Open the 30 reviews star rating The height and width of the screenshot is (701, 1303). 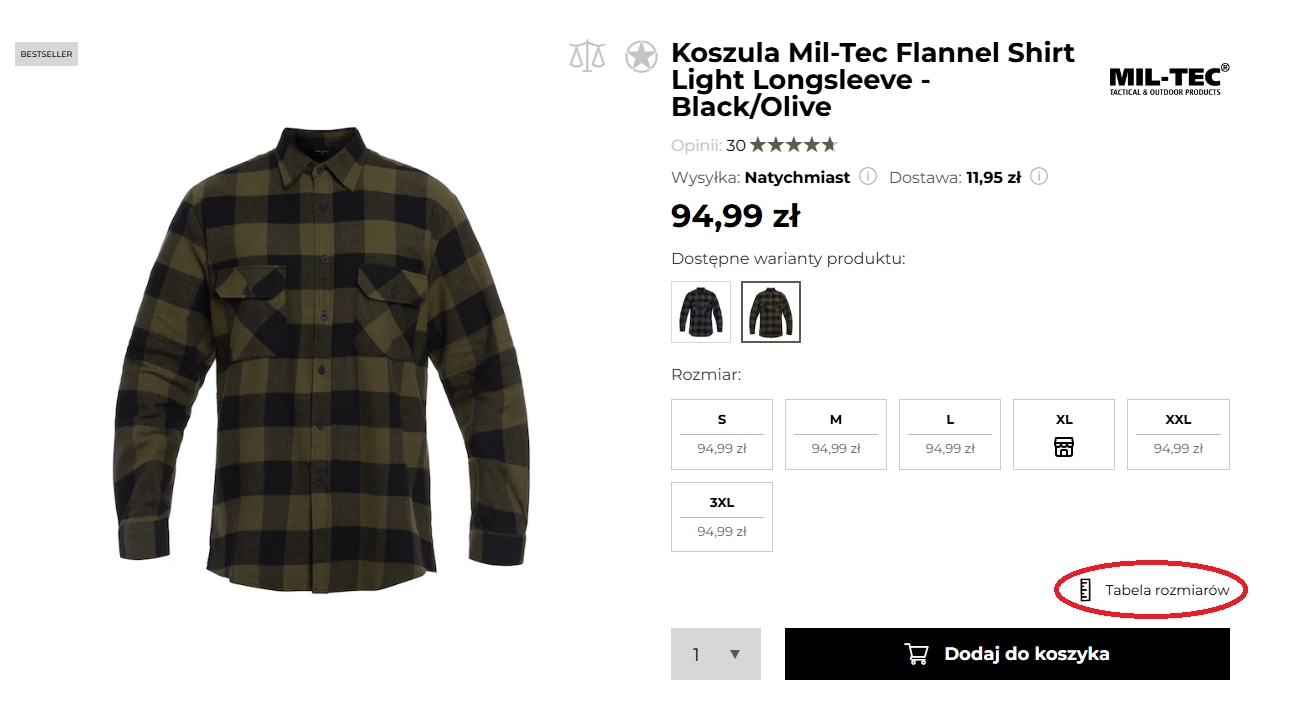click(x=793, y=145)
